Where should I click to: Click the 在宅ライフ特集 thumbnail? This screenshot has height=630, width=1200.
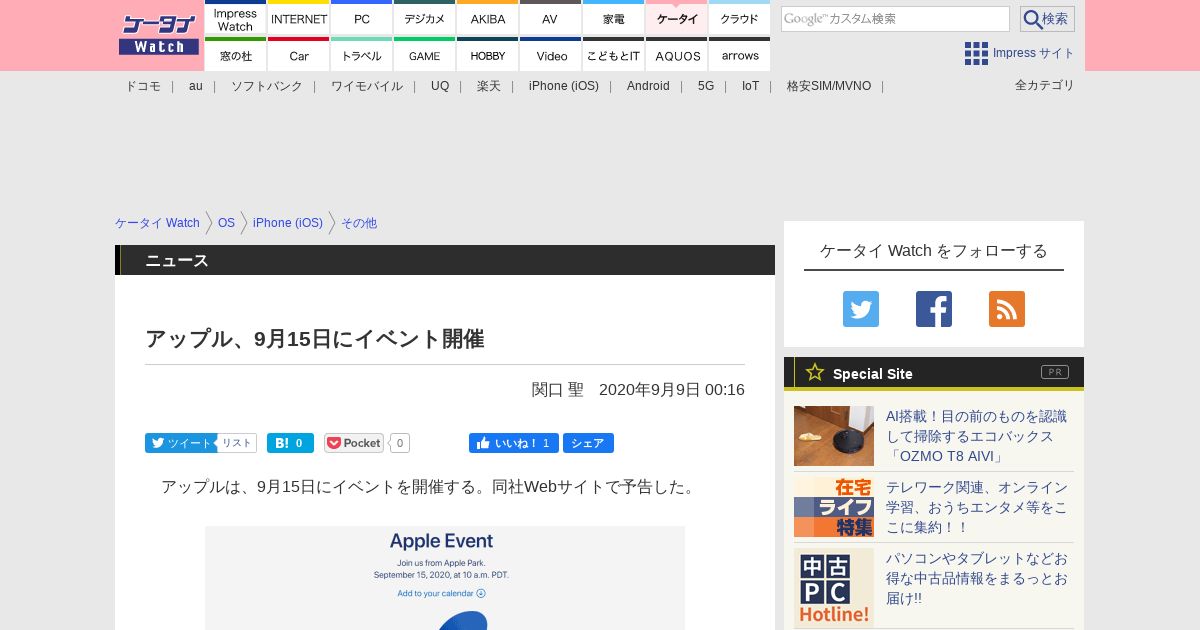click(834, 507)
